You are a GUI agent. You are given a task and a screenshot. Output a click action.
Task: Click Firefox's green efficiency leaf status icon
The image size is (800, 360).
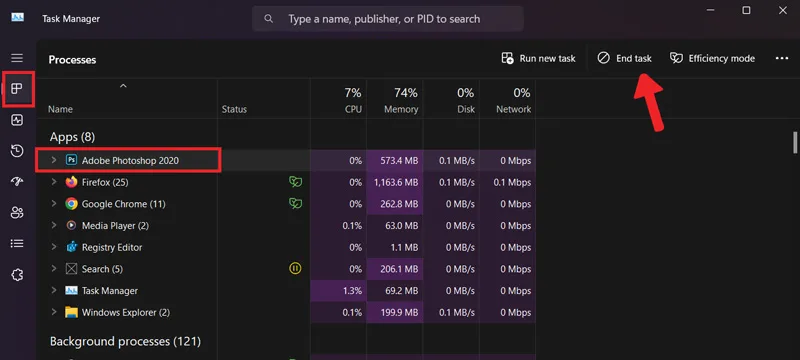295,182
